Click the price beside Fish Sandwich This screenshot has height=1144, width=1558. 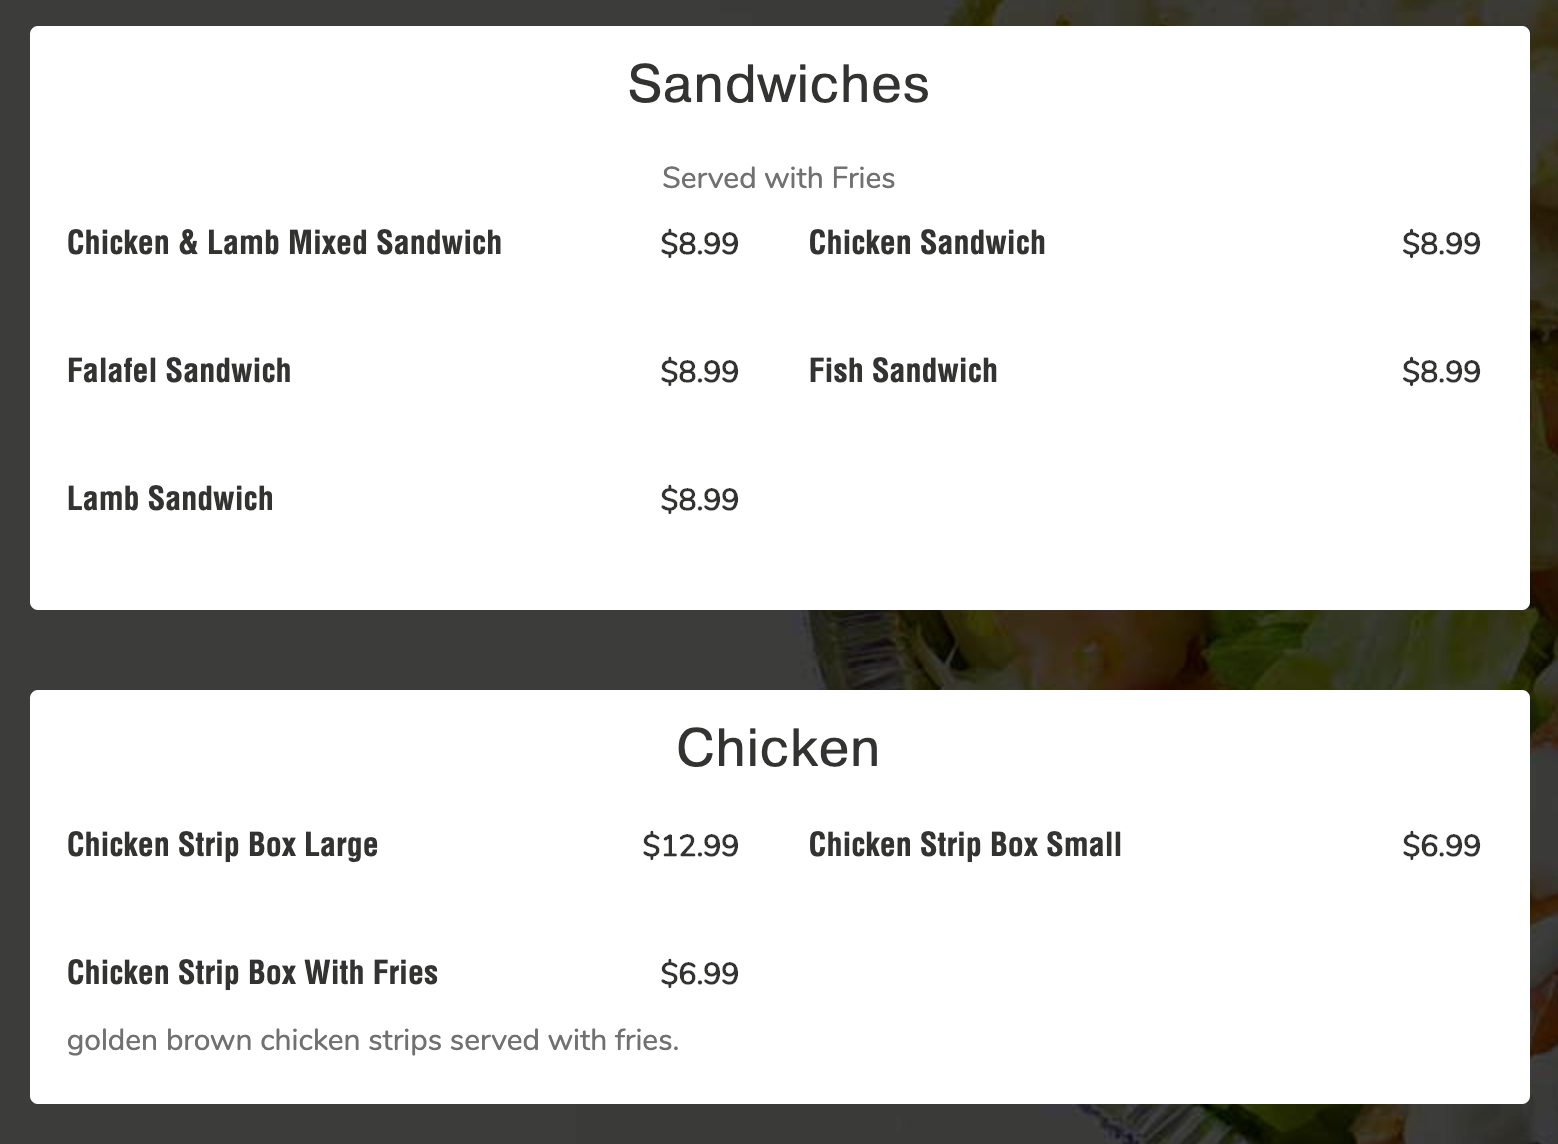point(1440,372)
